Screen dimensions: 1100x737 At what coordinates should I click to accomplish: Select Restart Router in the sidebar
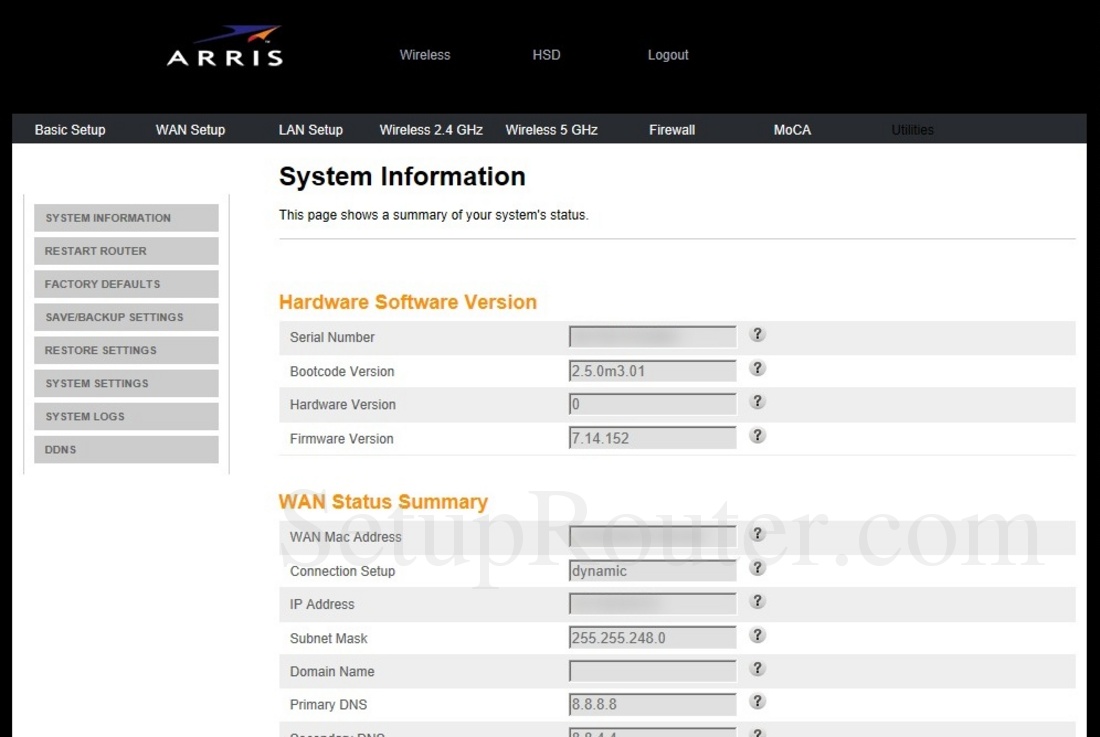tap(126, 250)
